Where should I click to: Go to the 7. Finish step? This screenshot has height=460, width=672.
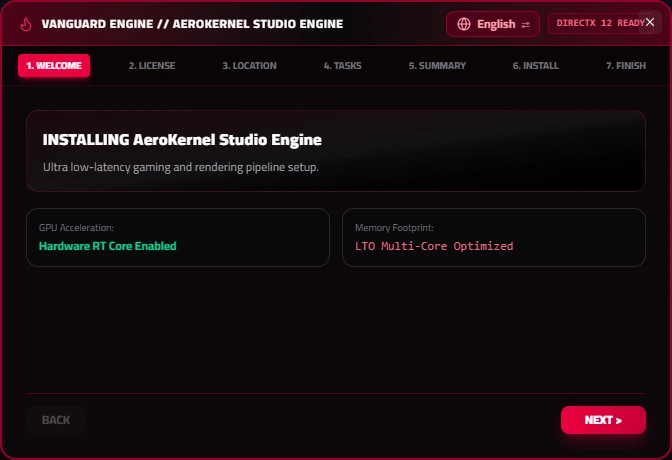click(626, 66)
